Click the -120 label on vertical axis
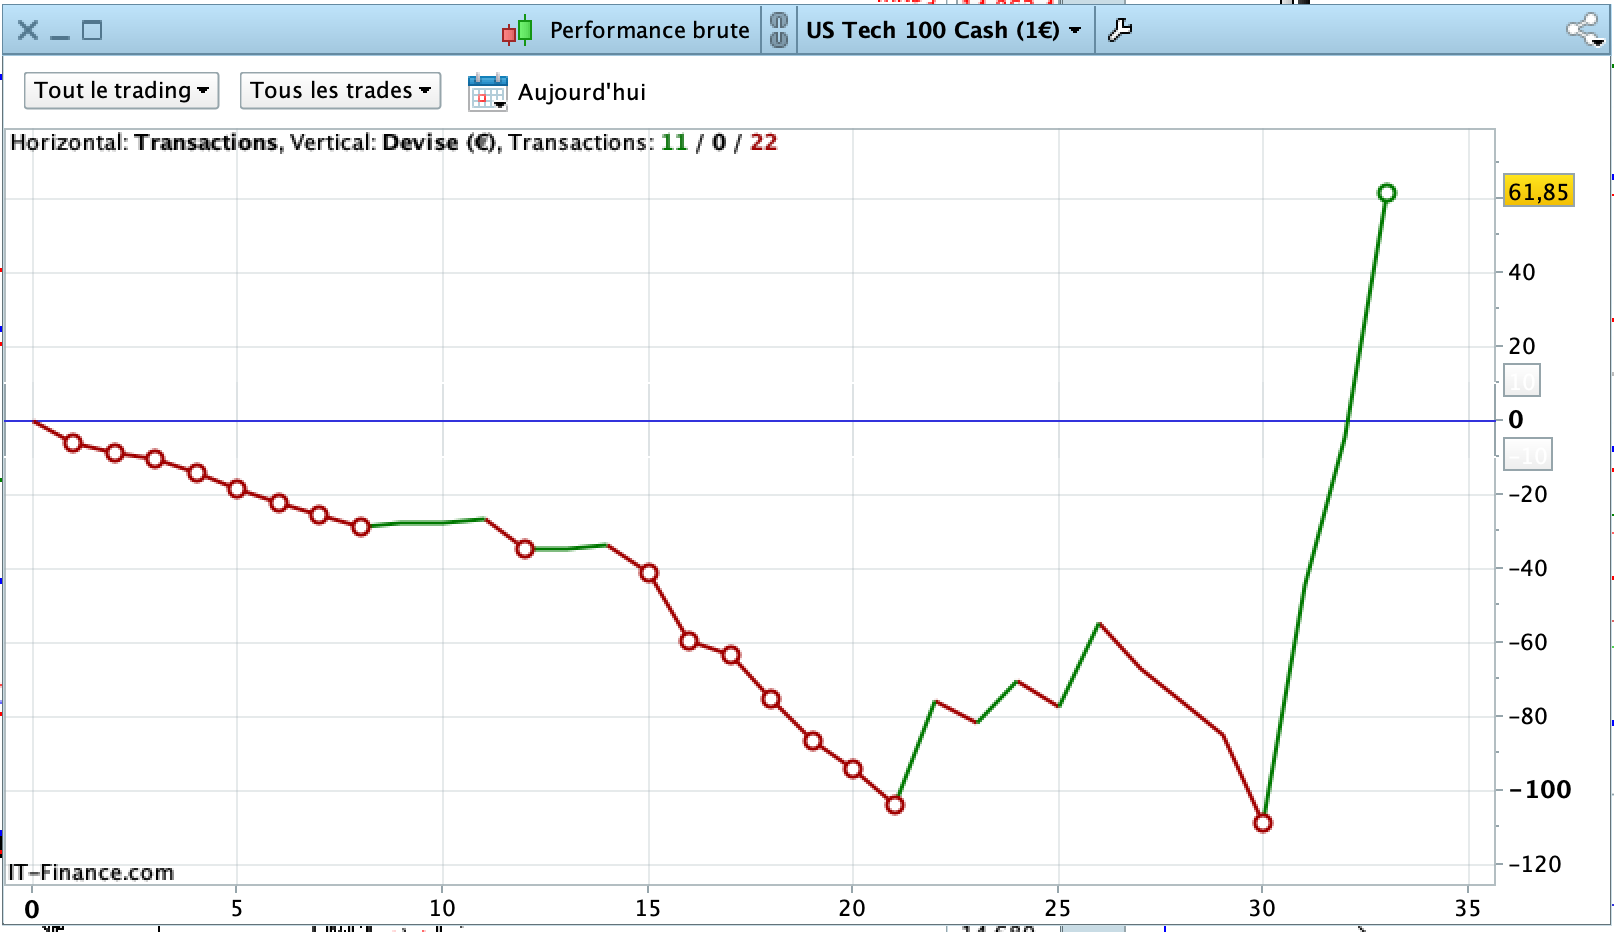 [1534, 864]
